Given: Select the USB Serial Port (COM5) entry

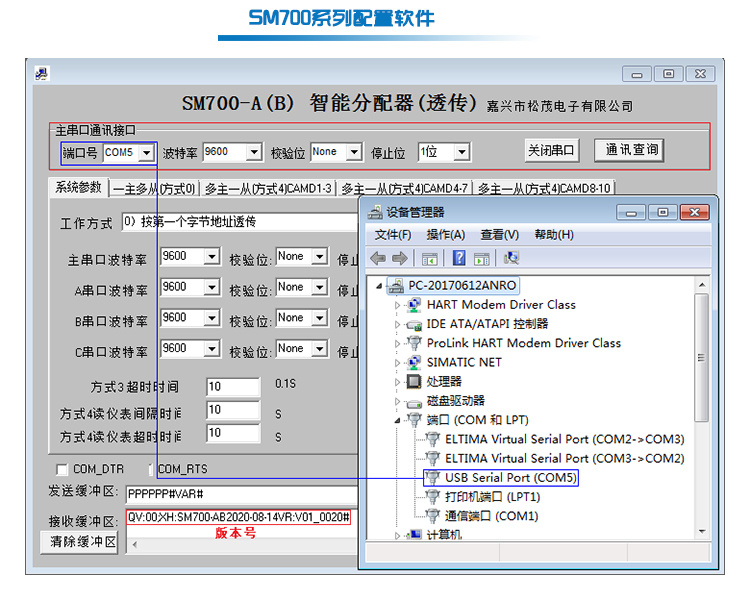Looking at the screenshot, I should click(x=511, y=478).
